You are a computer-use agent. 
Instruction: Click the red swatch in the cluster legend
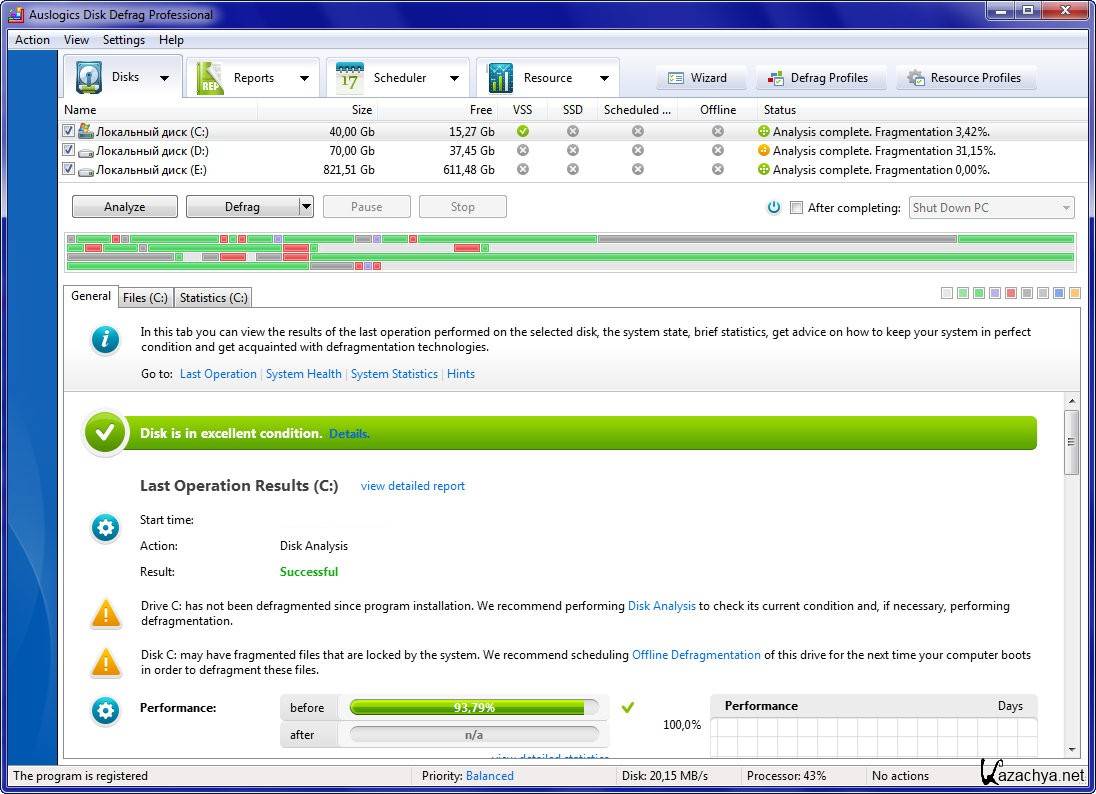pos(1011,293)
